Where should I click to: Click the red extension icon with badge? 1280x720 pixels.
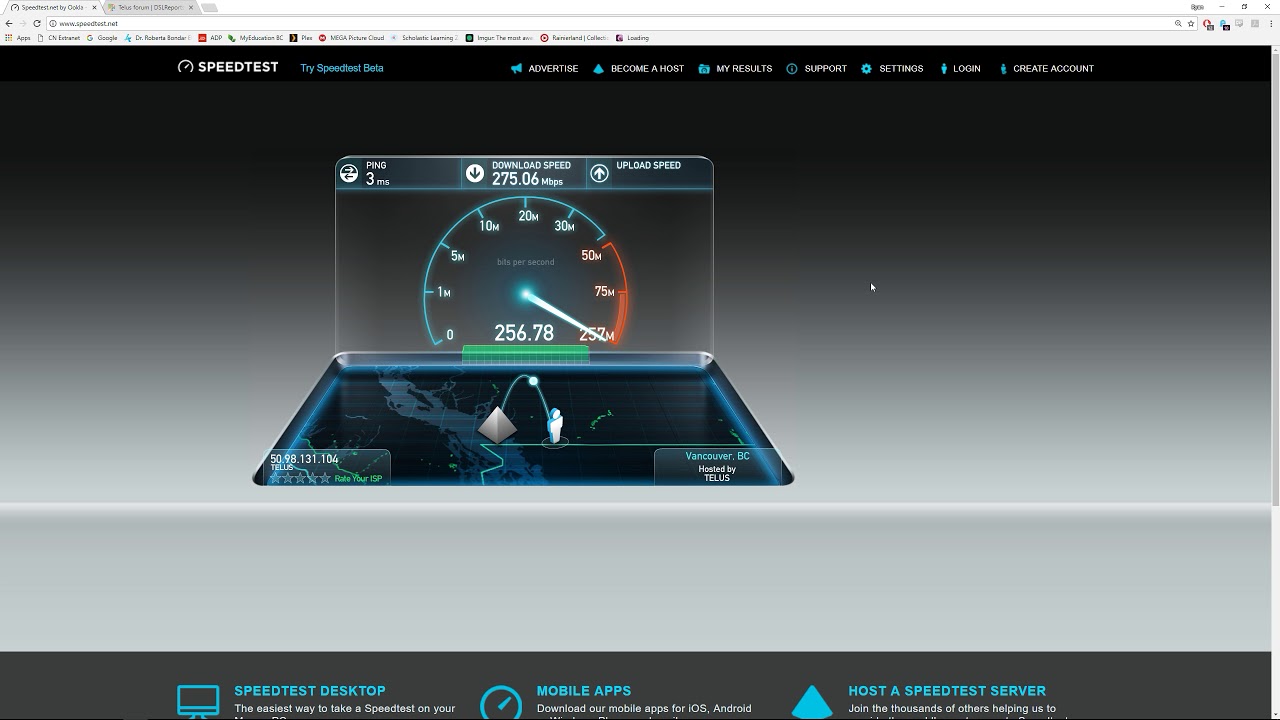(1208, 24)
